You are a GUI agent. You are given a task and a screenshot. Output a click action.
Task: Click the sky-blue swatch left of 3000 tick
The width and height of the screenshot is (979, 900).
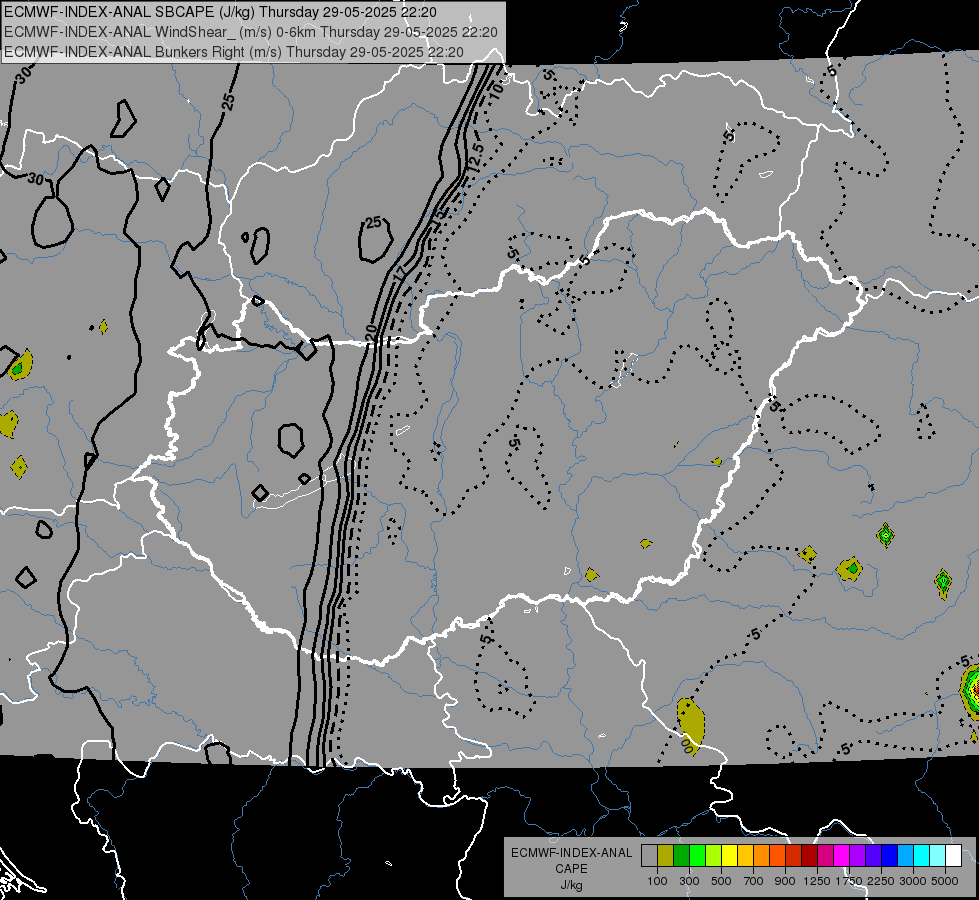pyautogui.click(x=905, y=855)
